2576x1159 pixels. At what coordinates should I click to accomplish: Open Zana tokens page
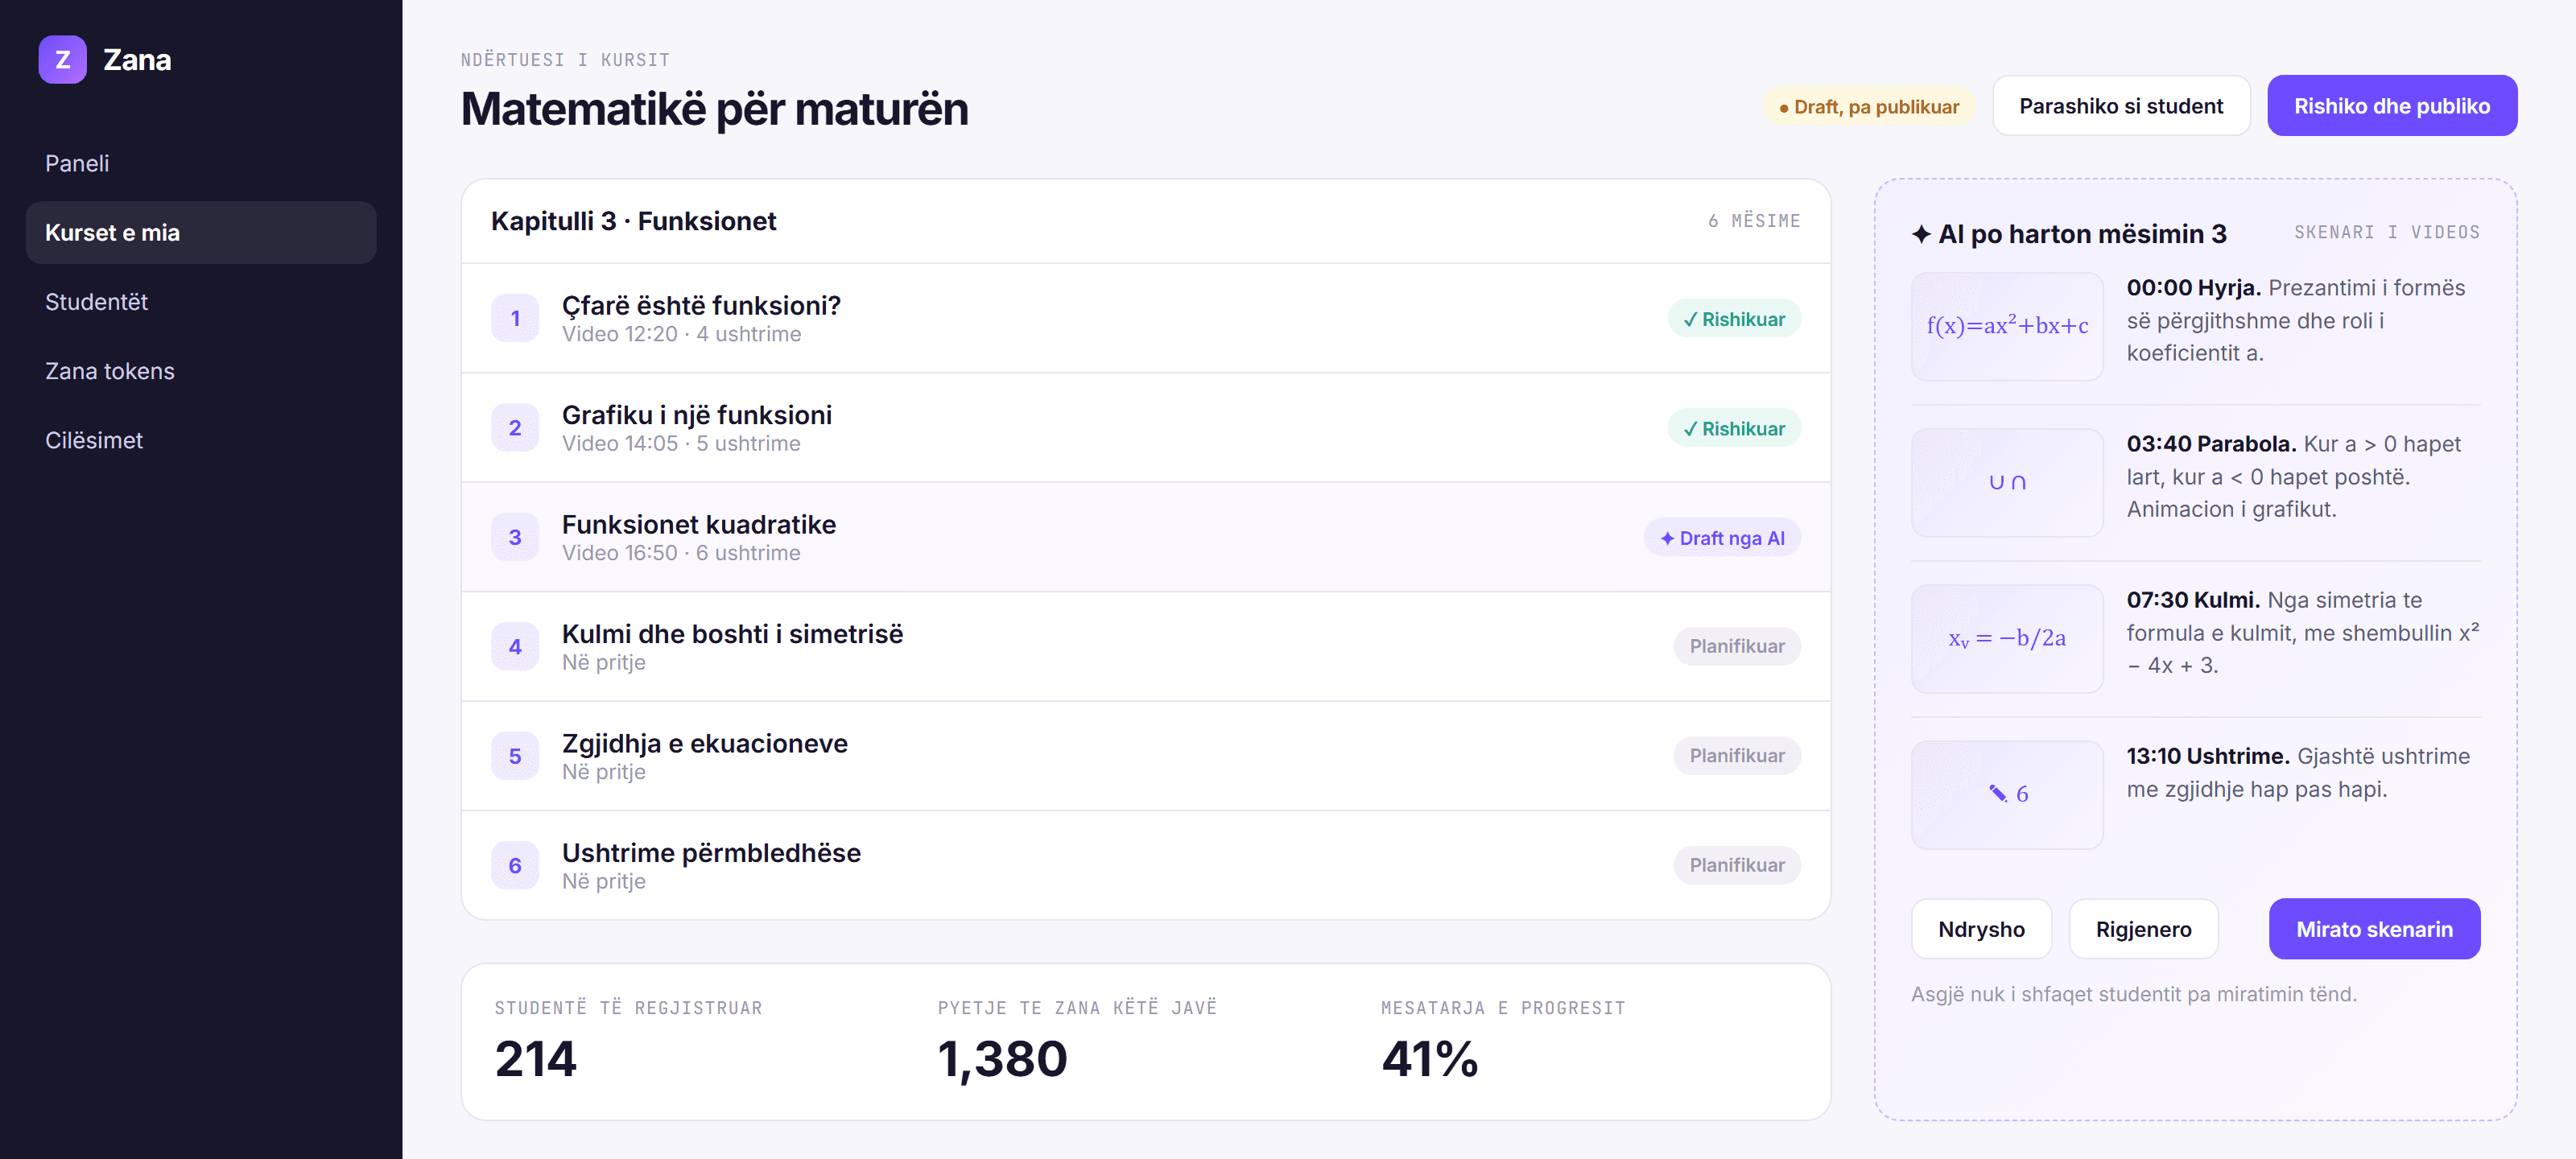coord(200,371)
